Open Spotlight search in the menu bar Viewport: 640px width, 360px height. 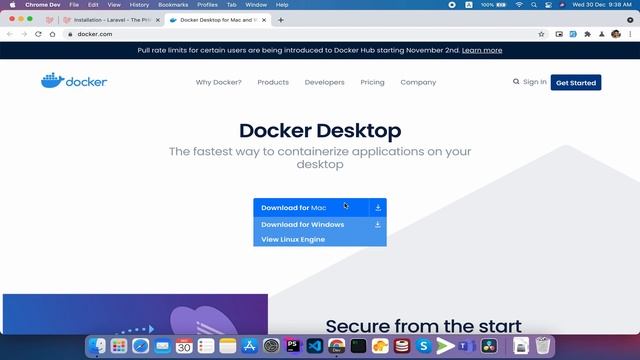click(x=534, y=5)
